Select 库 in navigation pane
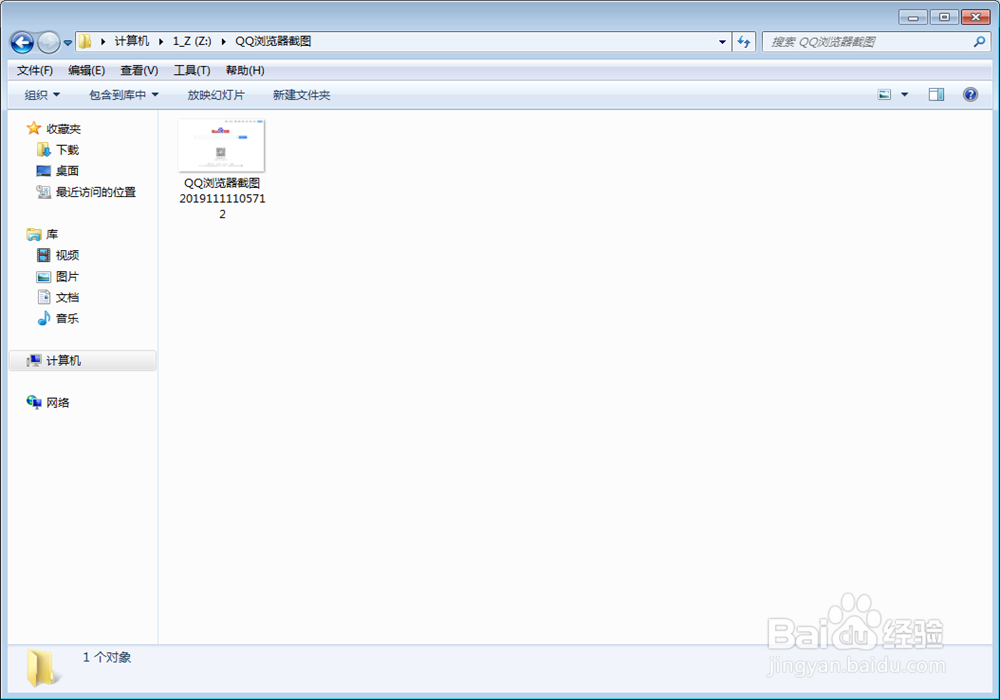The width and height of the screenshot is (1000, 700). coord(42,235)
